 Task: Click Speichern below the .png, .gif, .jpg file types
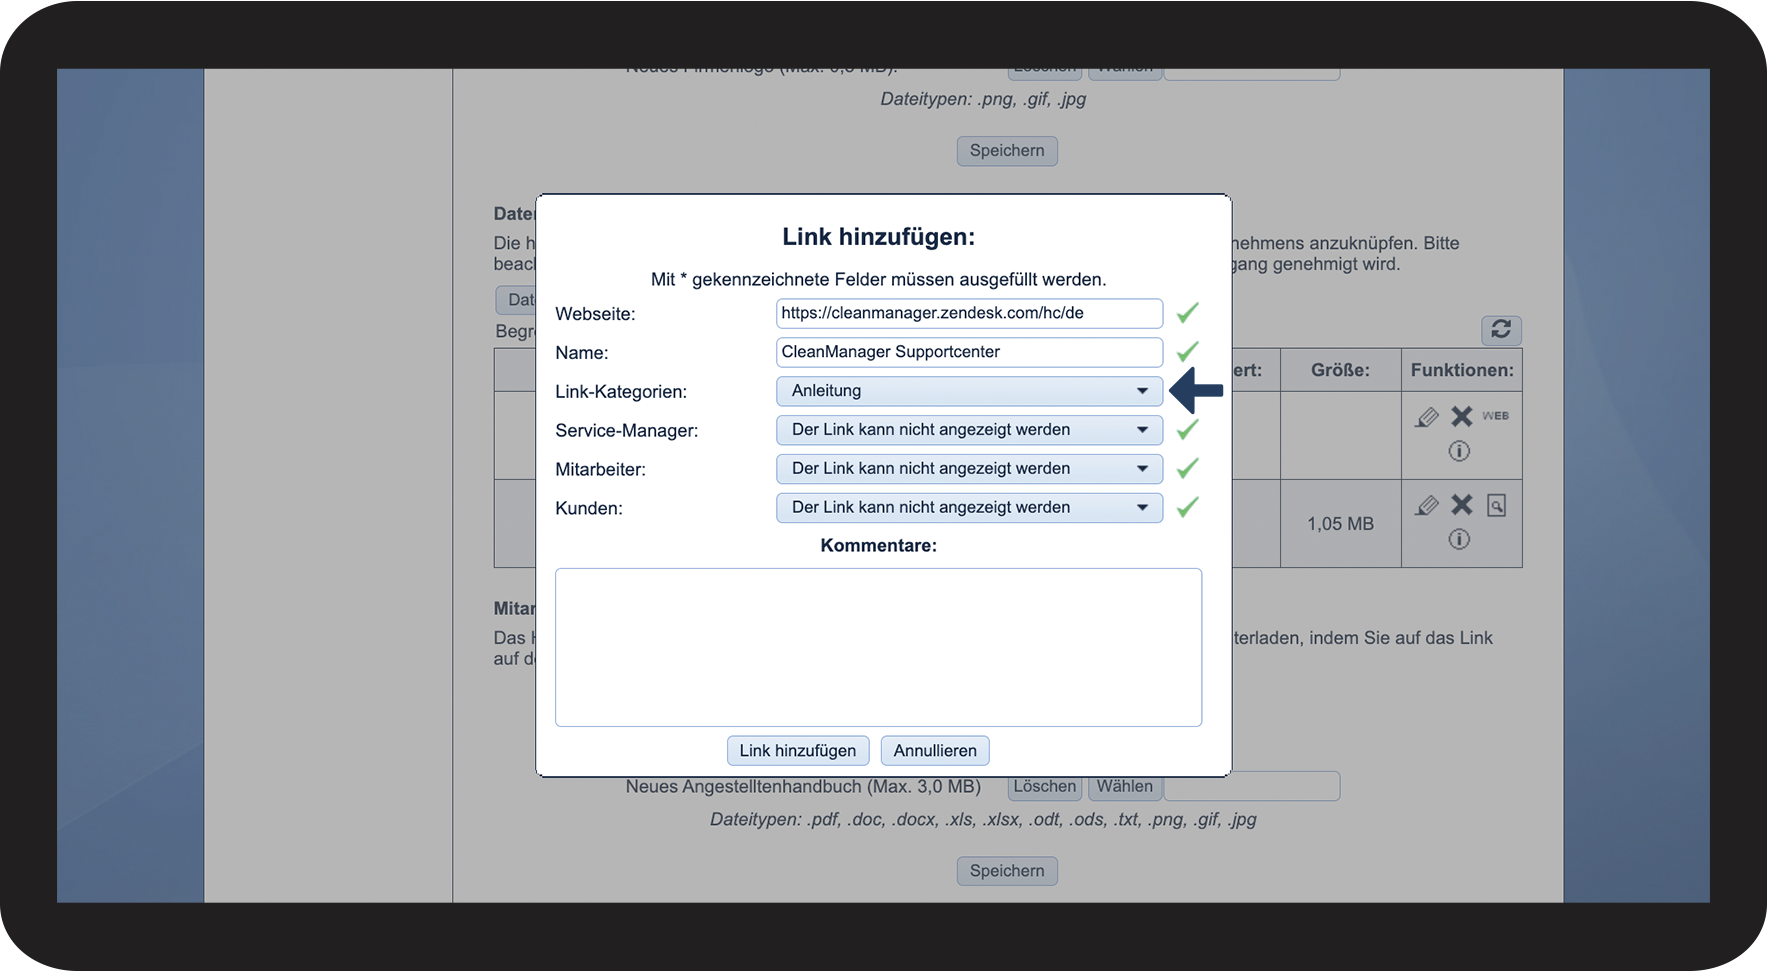(1007, 151)
